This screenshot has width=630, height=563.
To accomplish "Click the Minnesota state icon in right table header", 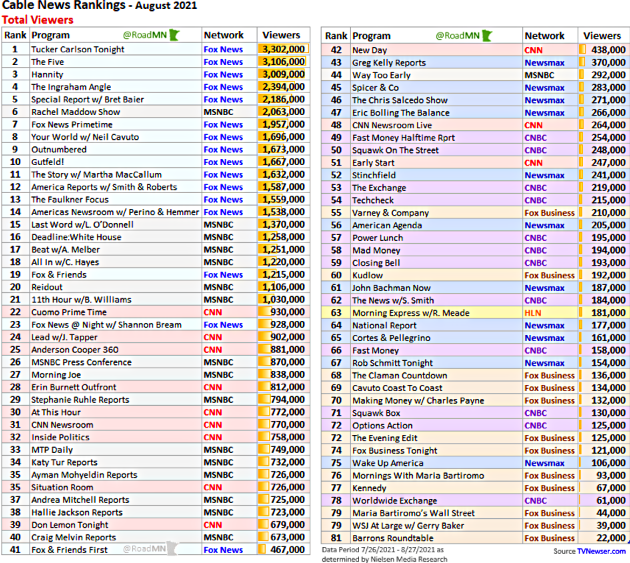I will tap(487, 36).
